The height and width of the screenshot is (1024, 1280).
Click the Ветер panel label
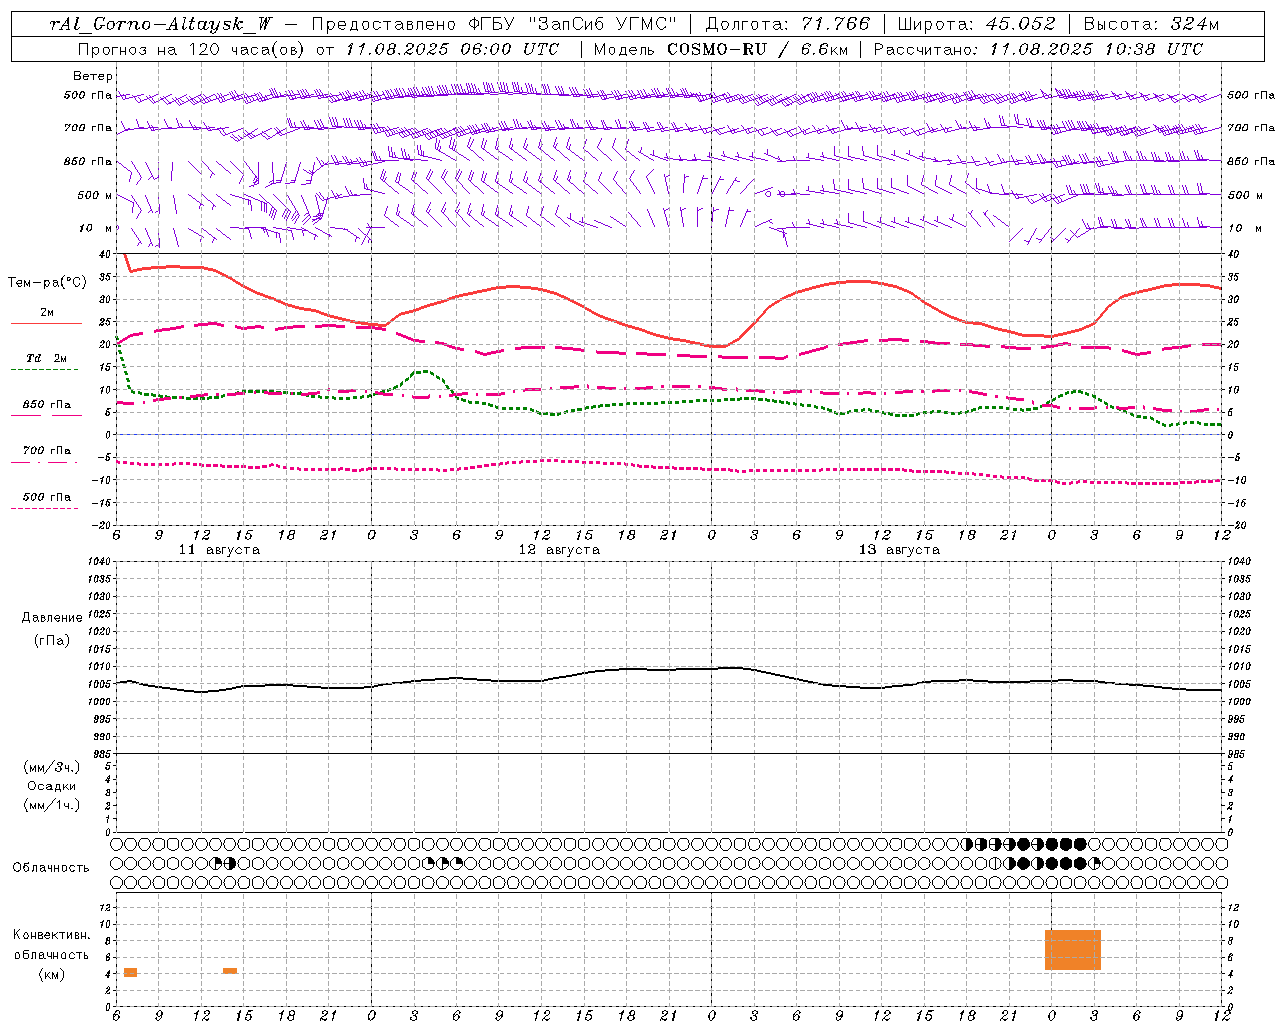coord(93,76)
